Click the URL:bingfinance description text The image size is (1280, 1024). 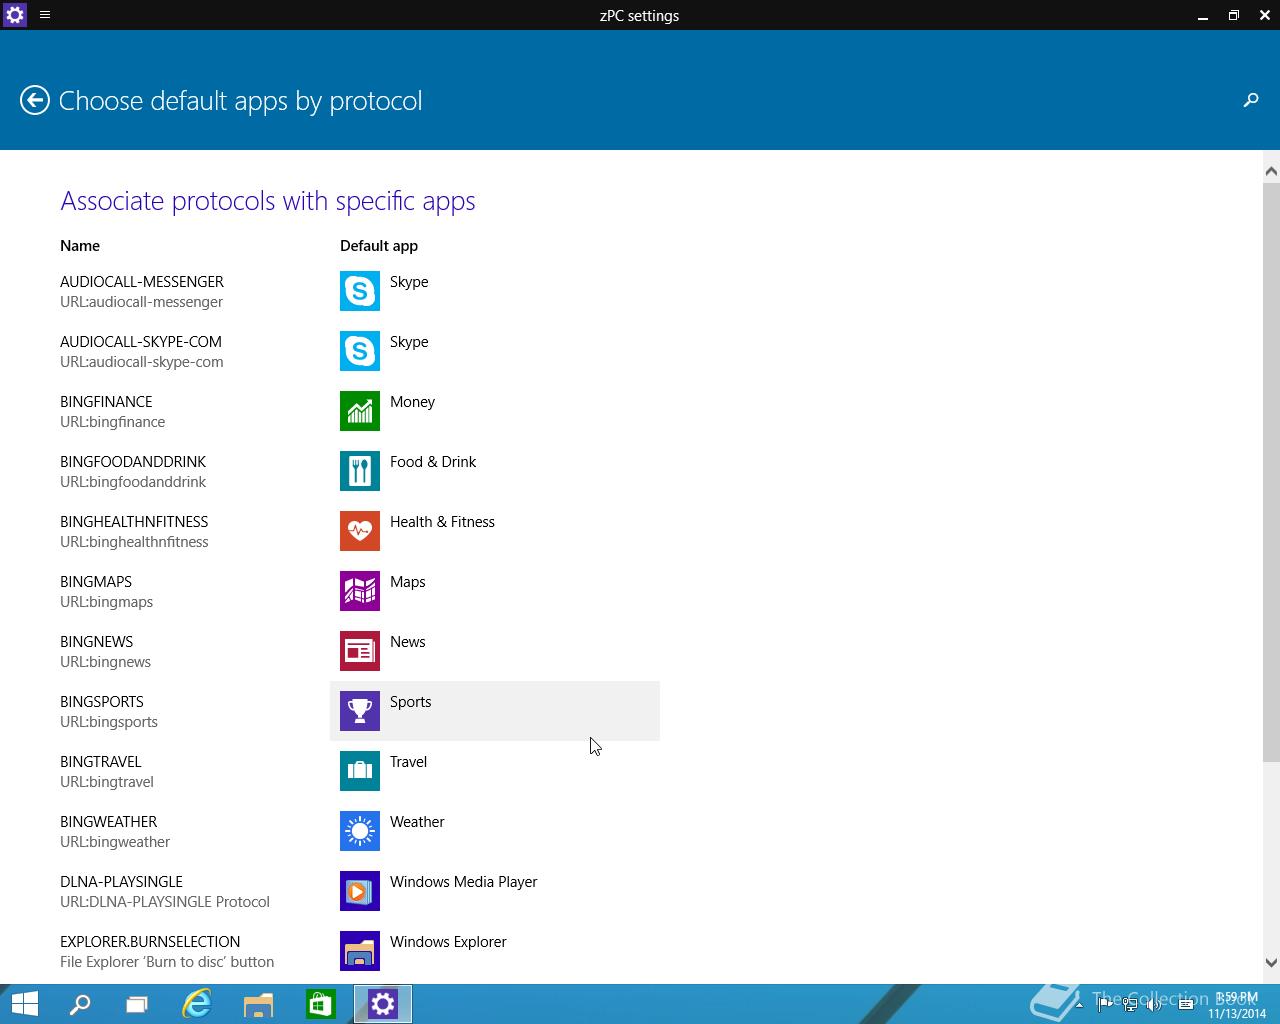coord(113,422)
